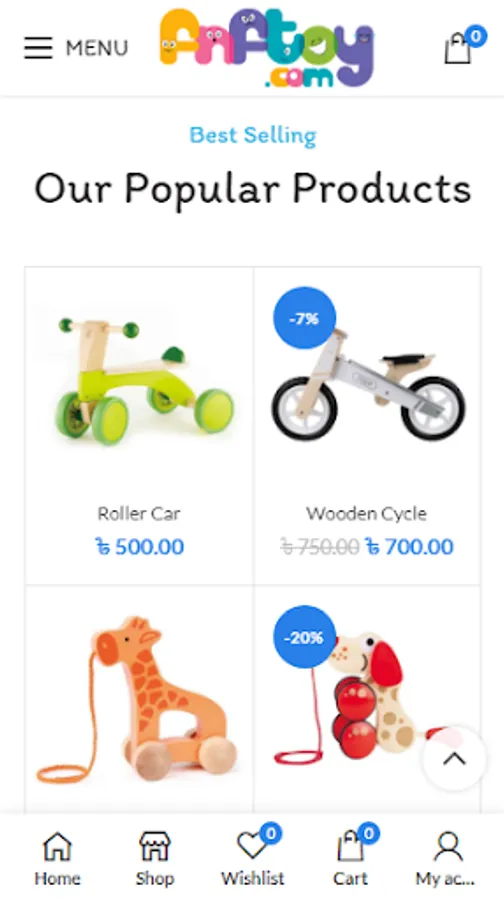
Task: Select the Wishlist tab label
Action: click(x=253, y=878)
